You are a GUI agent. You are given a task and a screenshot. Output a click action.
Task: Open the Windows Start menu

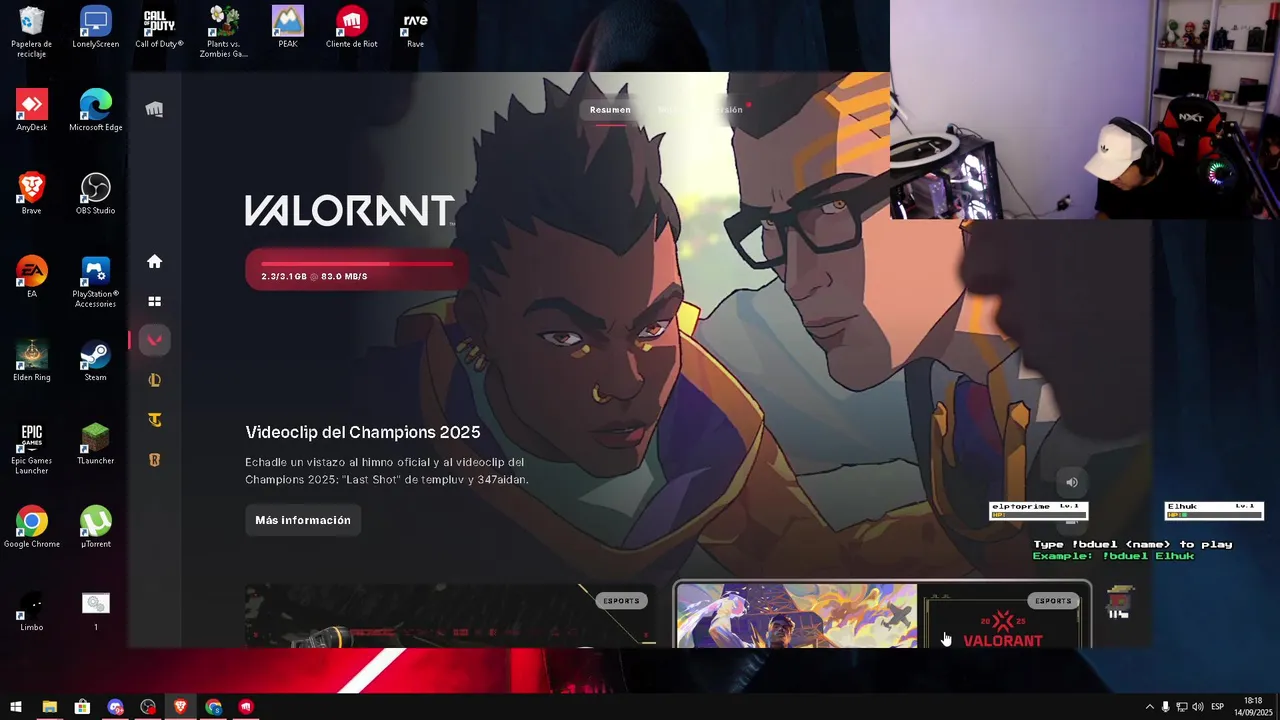point(16,707)
